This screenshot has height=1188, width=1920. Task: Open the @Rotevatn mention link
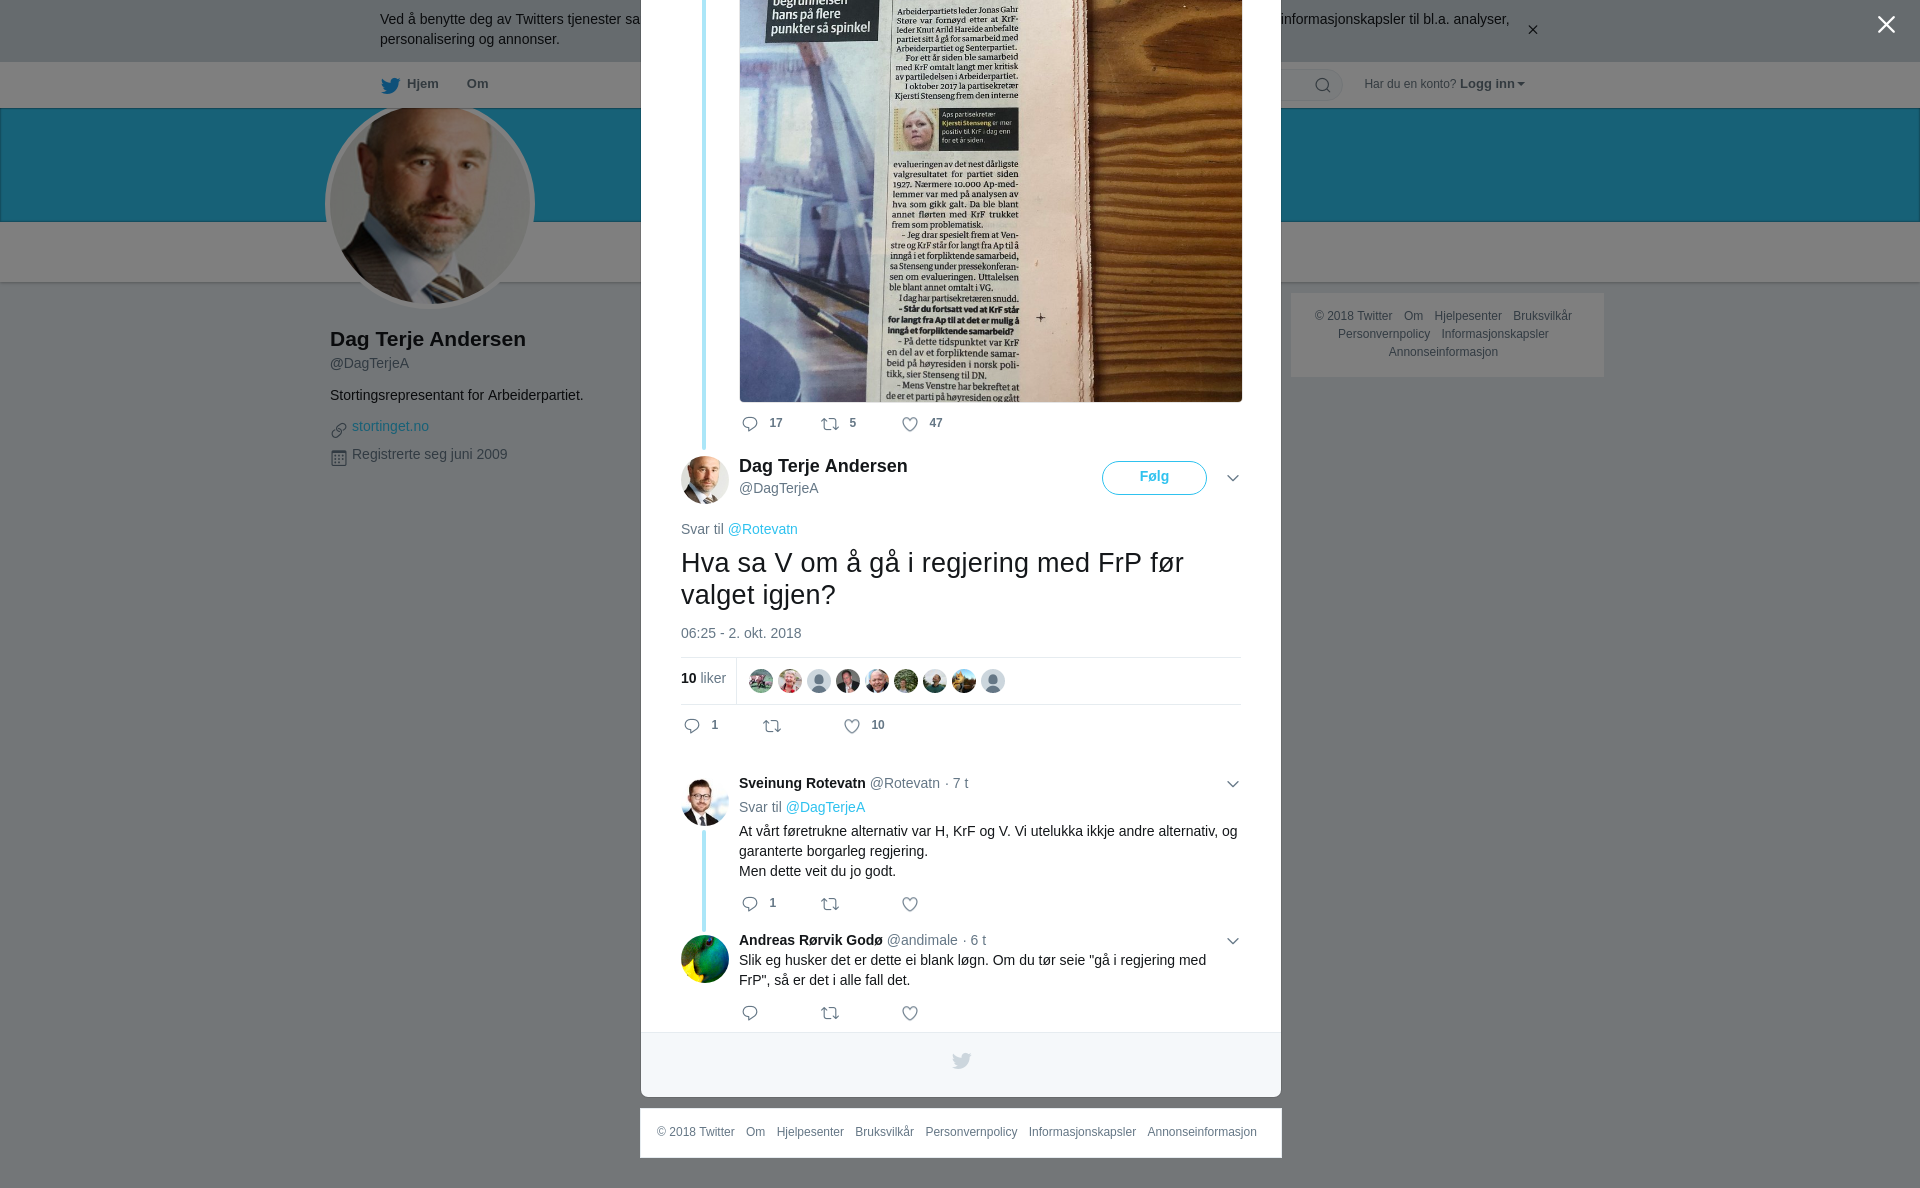tap(763, 529)
